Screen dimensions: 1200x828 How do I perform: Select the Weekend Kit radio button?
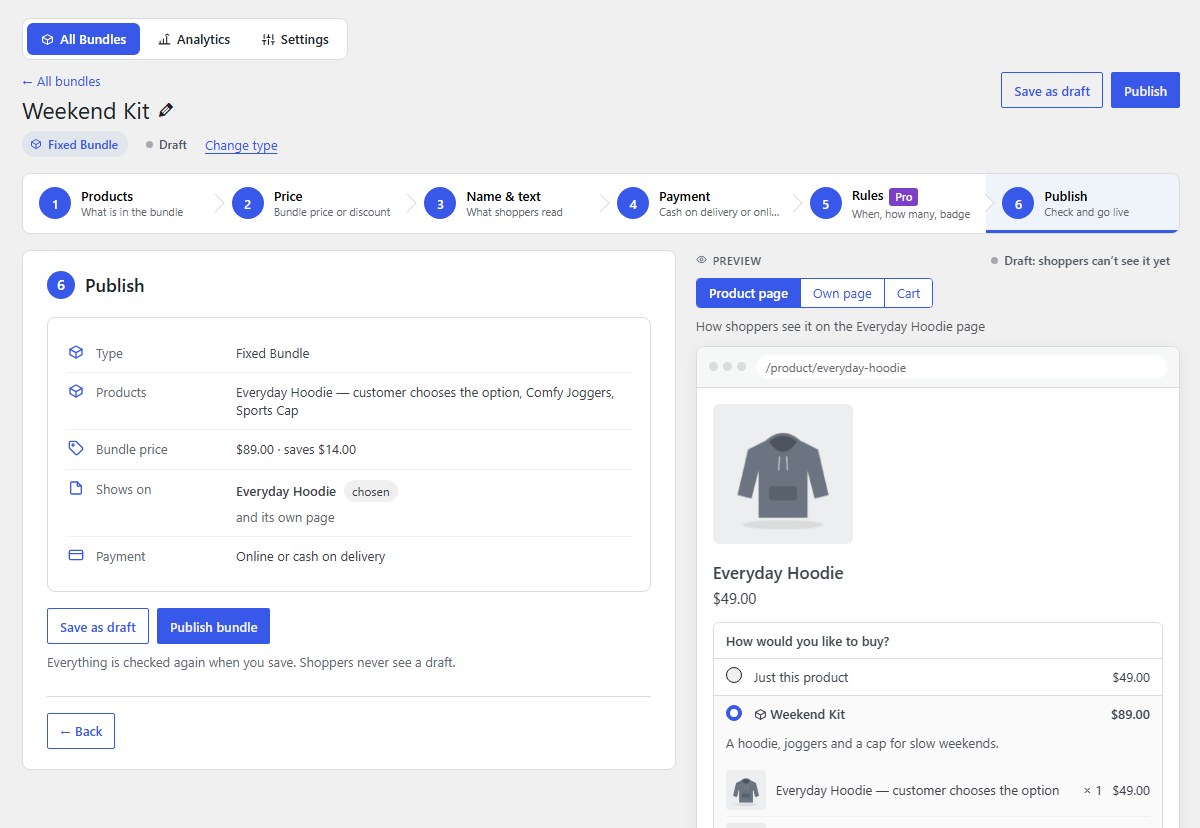click(734, 714)
